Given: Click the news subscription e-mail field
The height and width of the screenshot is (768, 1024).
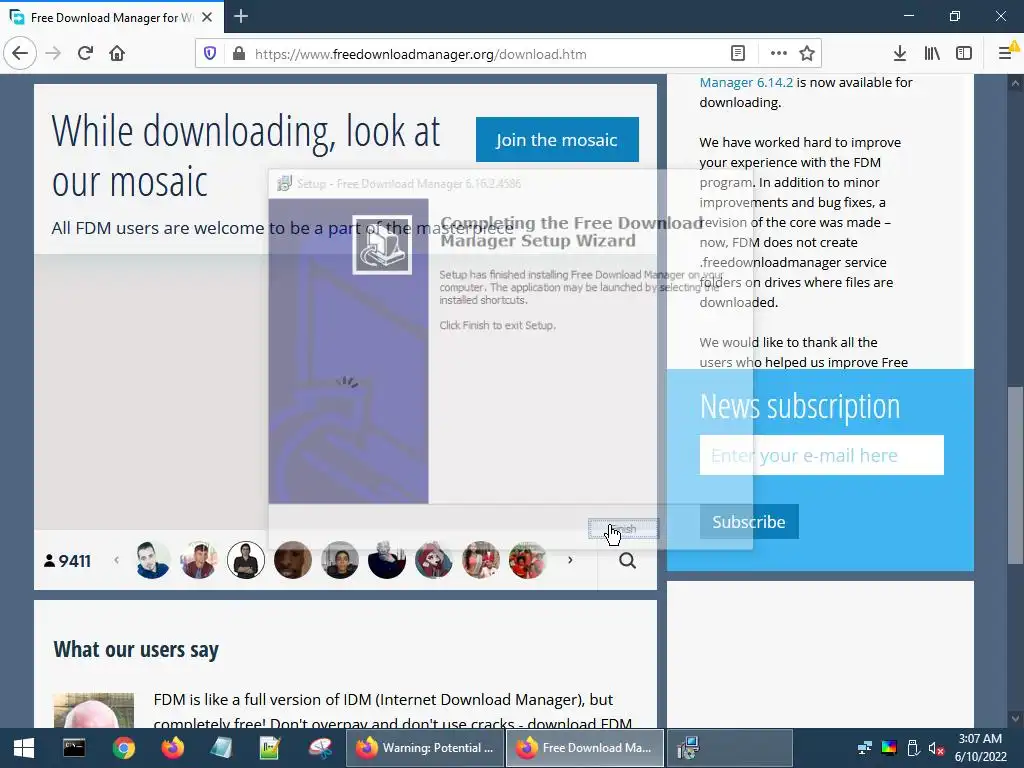Looking at the screenshot, I should click(822, 455).
